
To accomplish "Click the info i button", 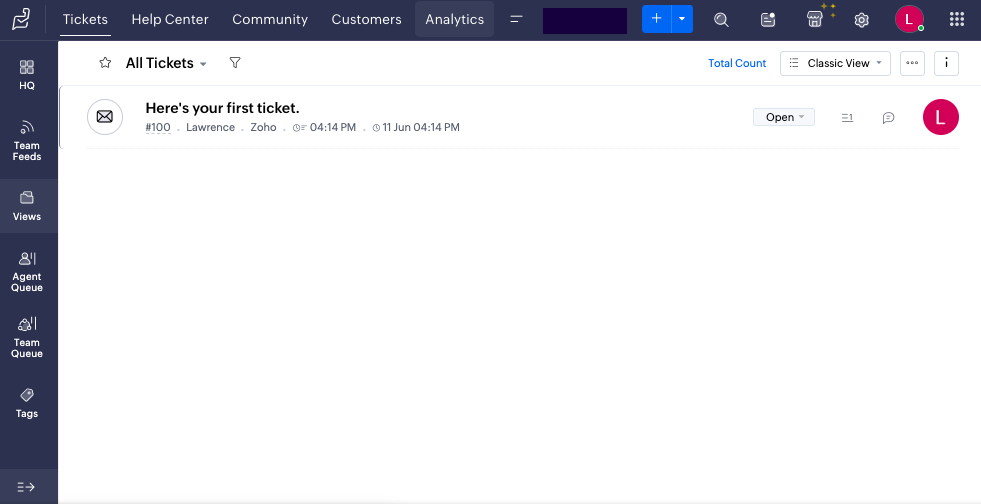I will 946,63.
